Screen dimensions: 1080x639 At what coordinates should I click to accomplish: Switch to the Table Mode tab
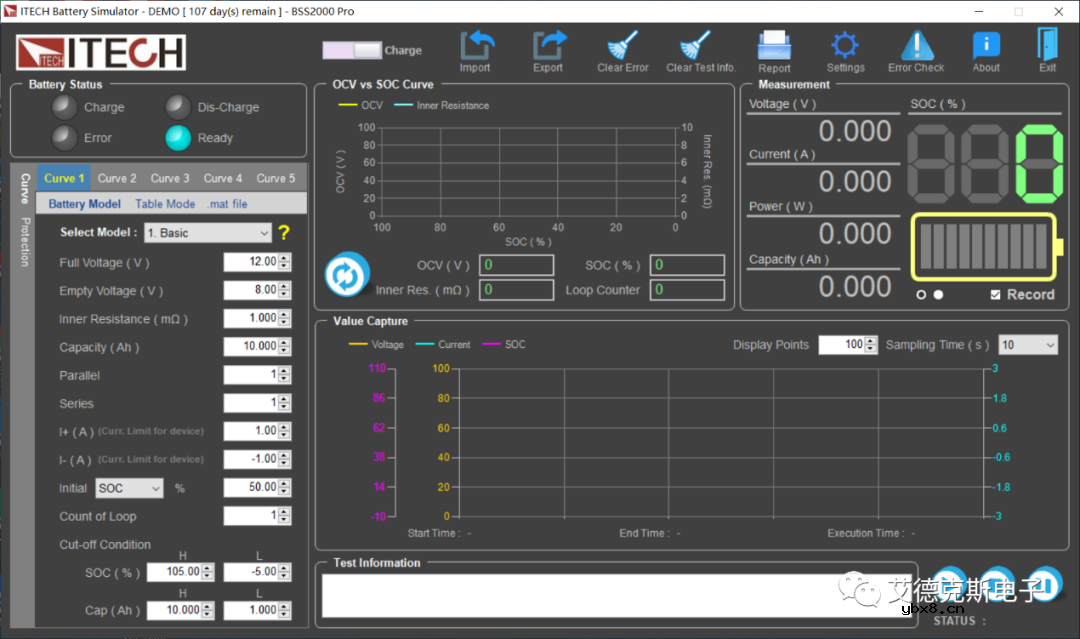pyautogui.click(x=165, y=204)
